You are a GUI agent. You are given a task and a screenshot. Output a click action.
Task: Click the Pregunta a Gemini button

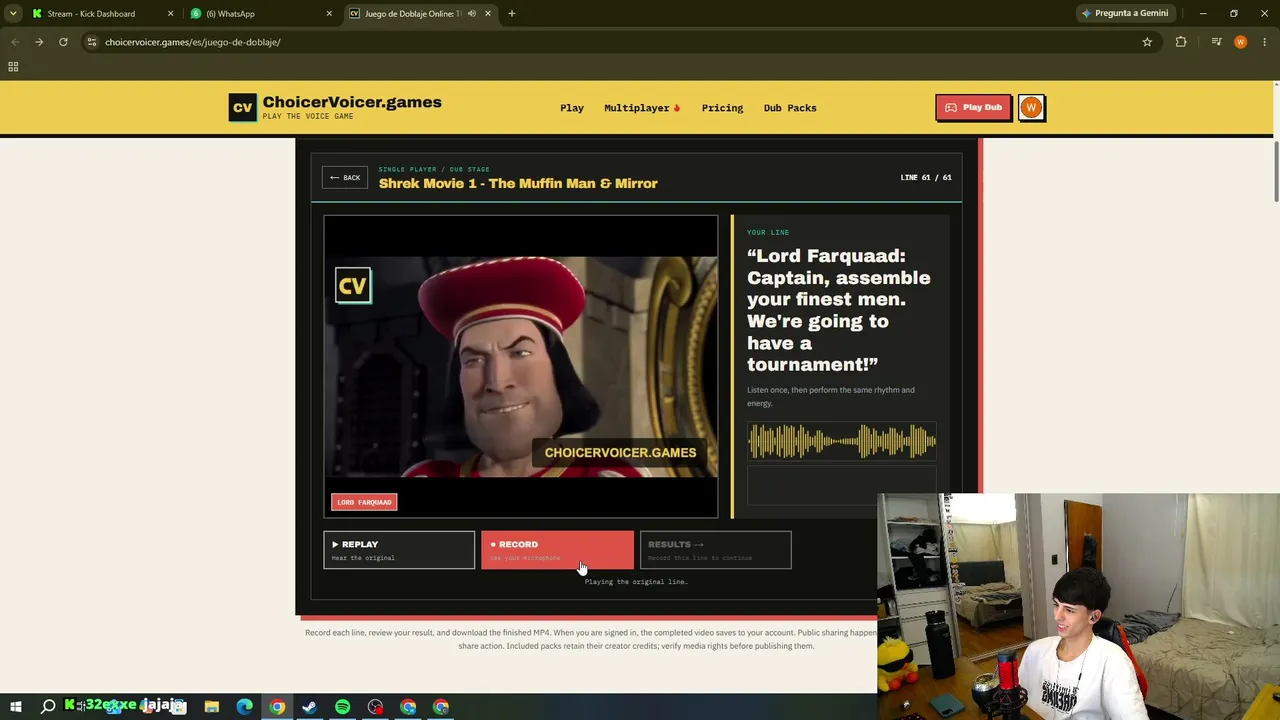point(1124,14)
